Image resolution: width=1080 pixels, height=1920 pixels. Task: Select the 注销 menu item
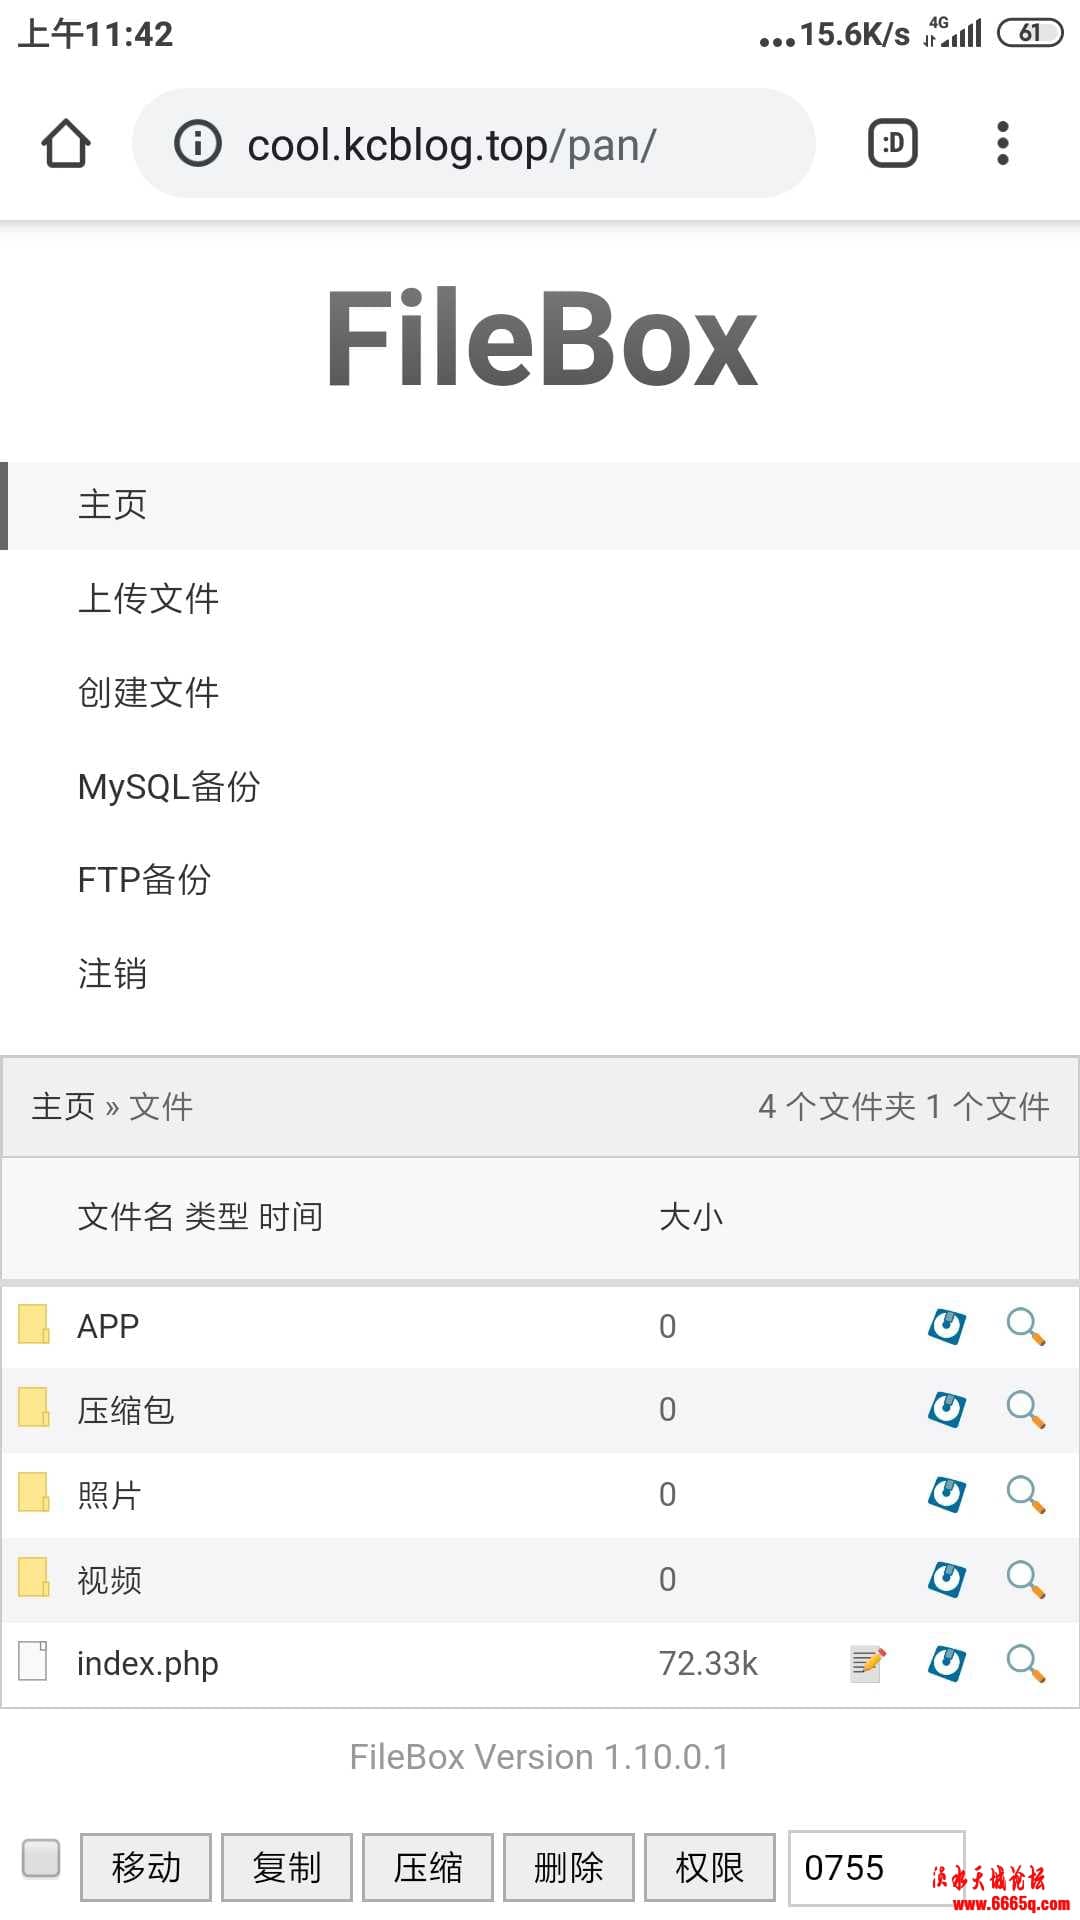pos(112,973)
